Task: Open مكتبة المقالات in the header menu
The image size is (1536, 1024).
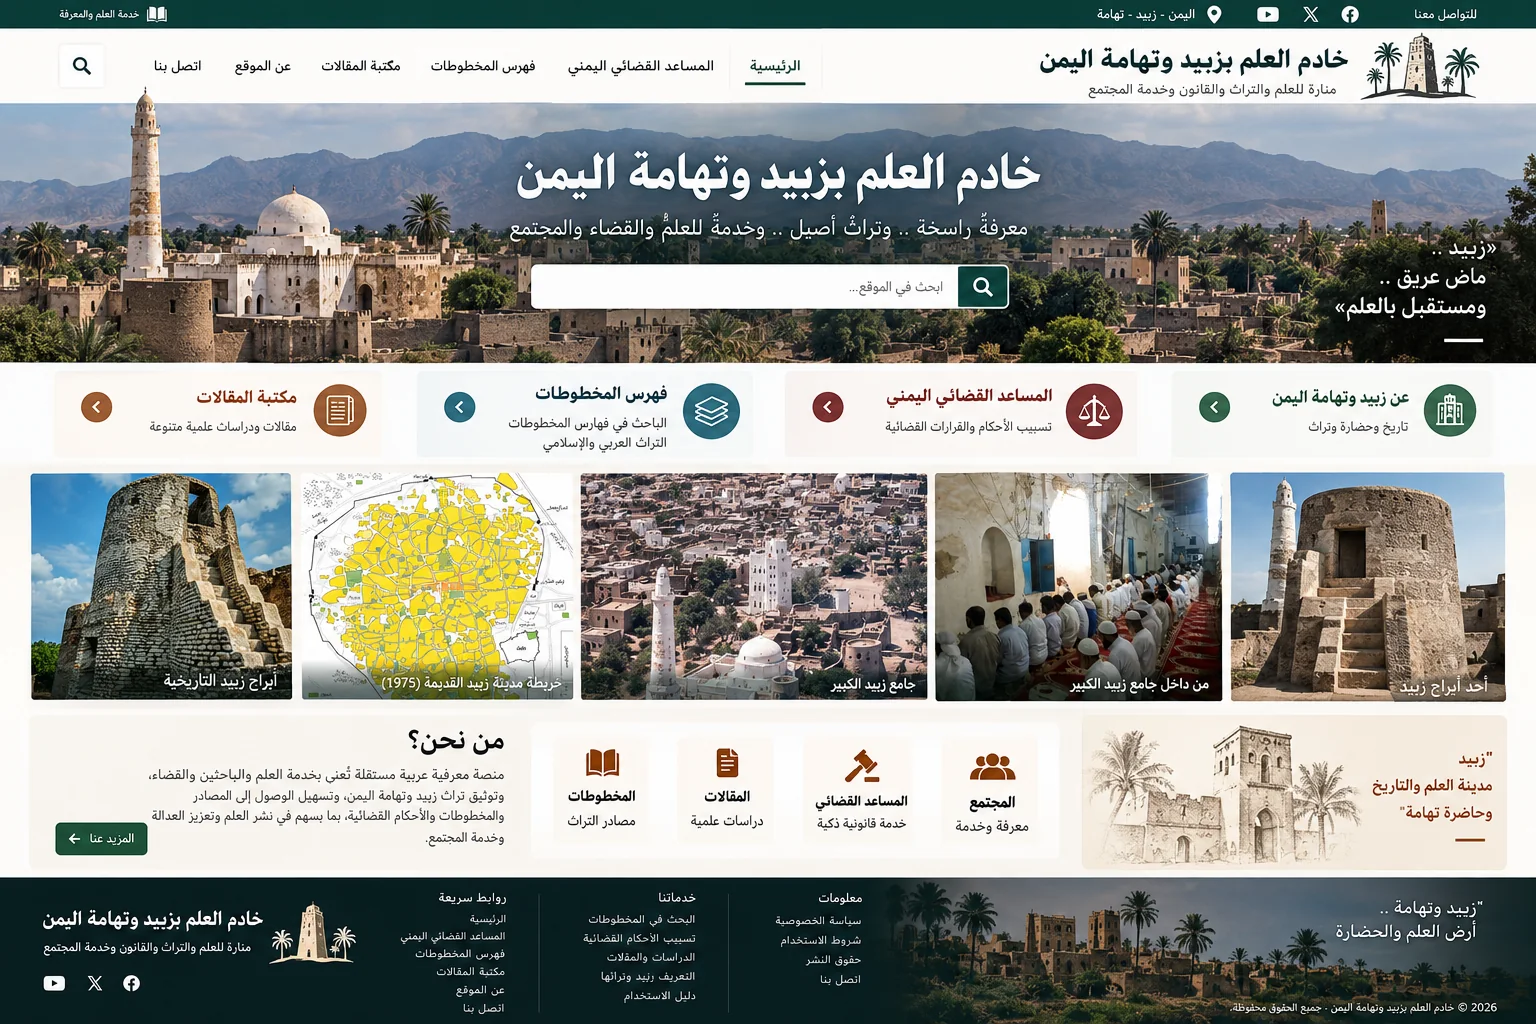Action: coord(361,66)
